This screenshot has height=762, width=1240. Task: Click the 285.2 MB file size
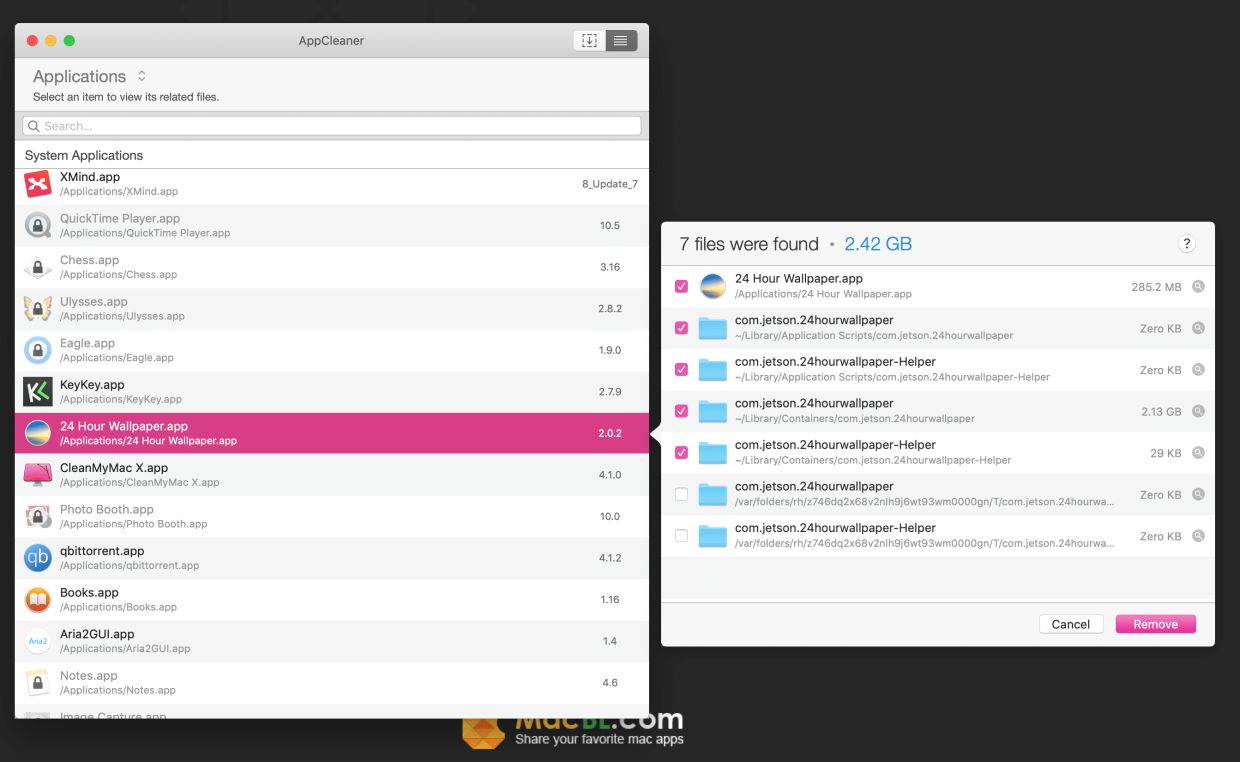pos(1156,287)
